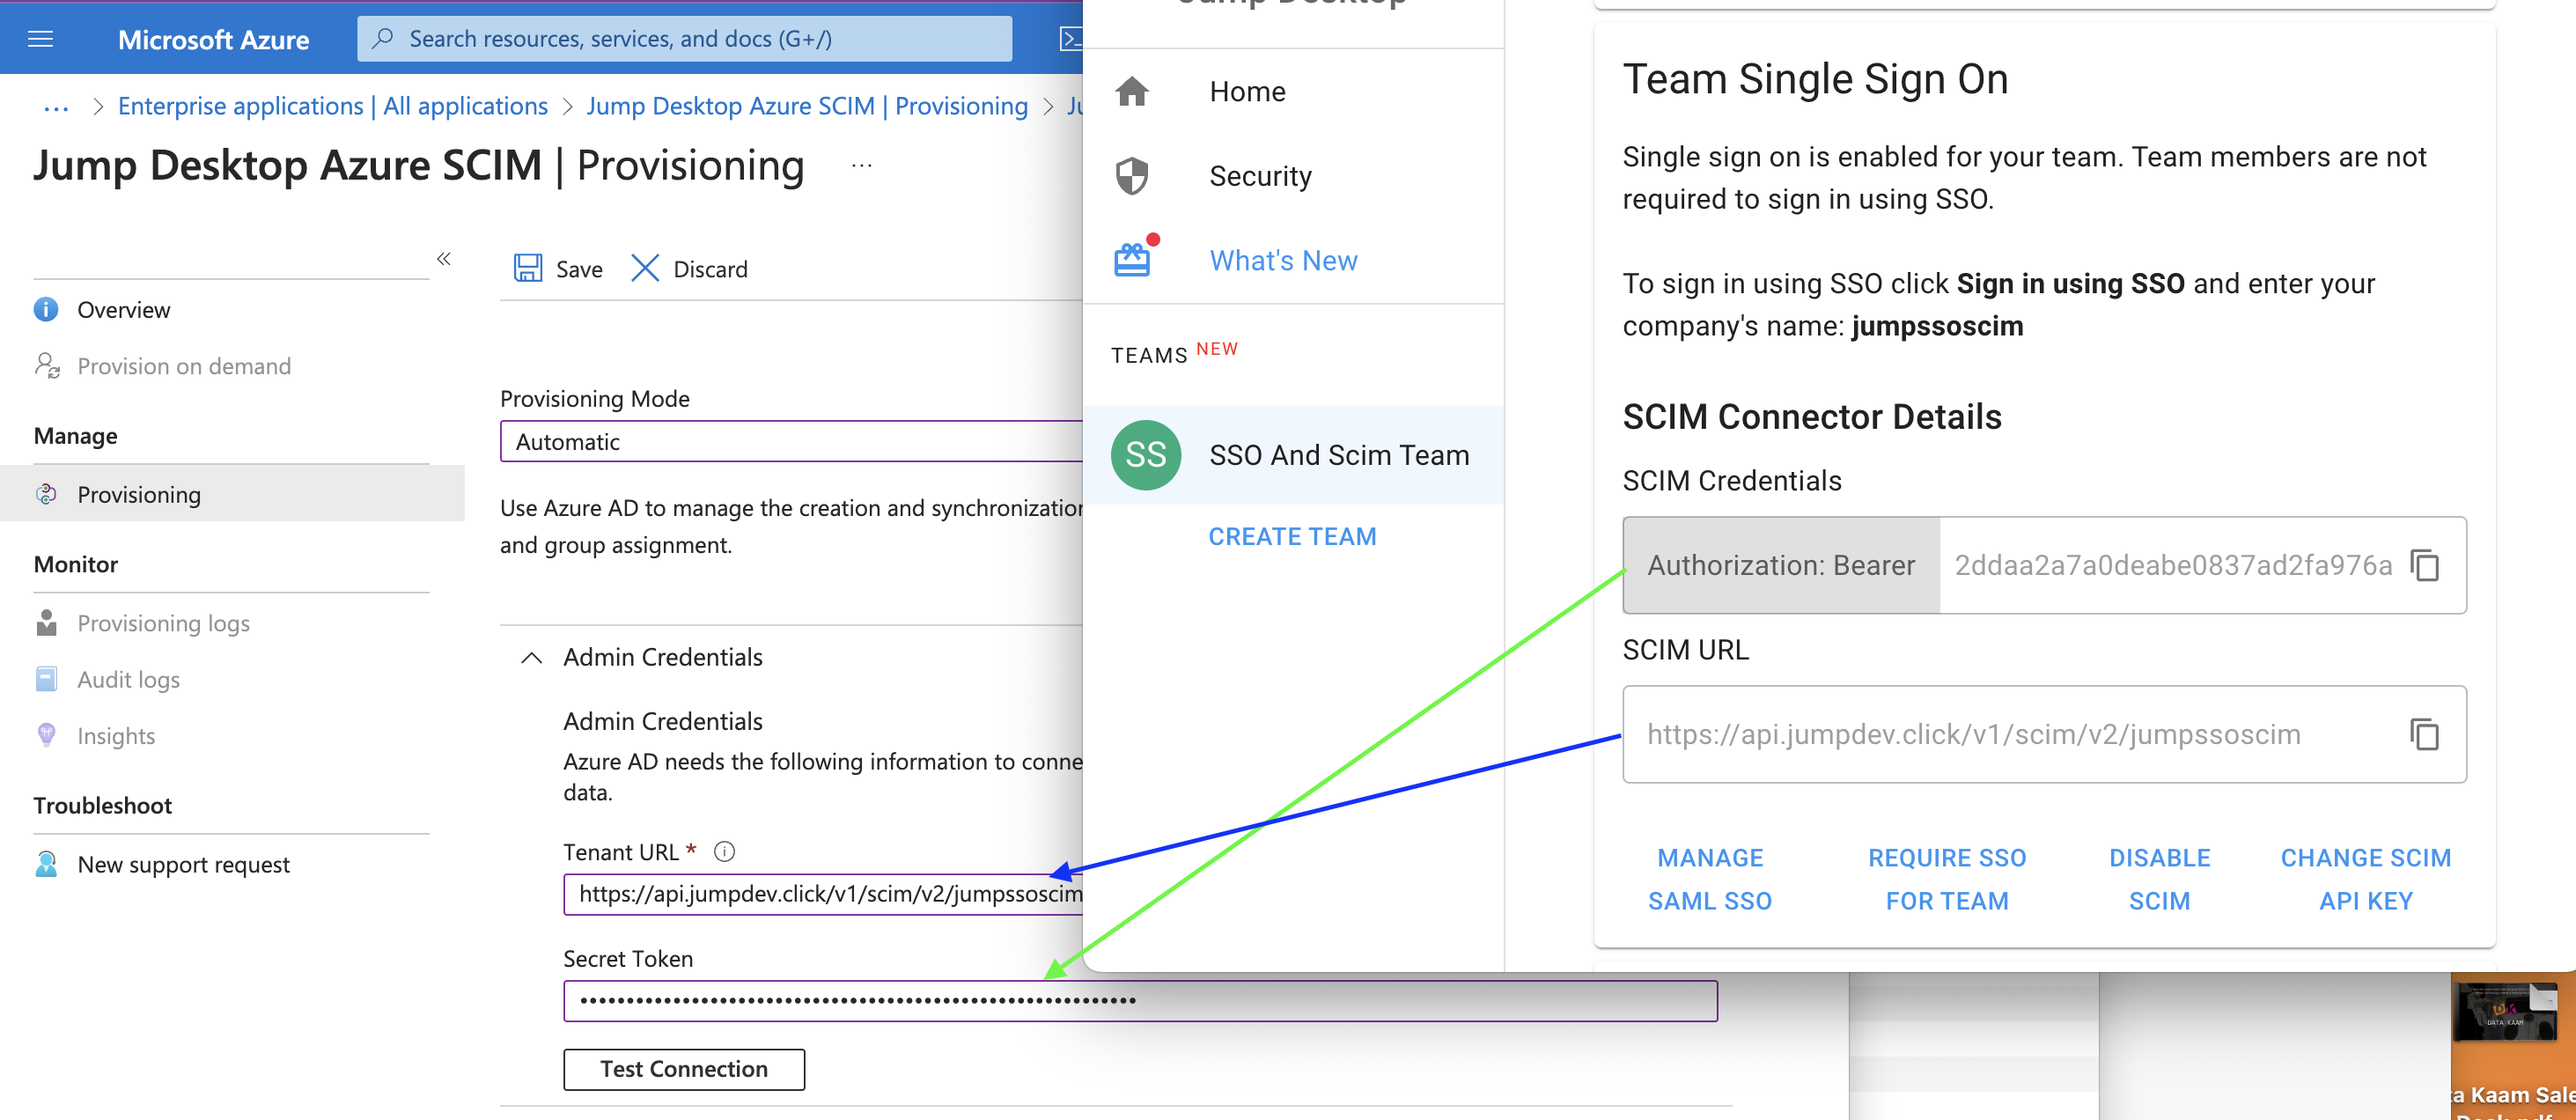Click CHANGE SCIM API KEY

pos(2366,879)
